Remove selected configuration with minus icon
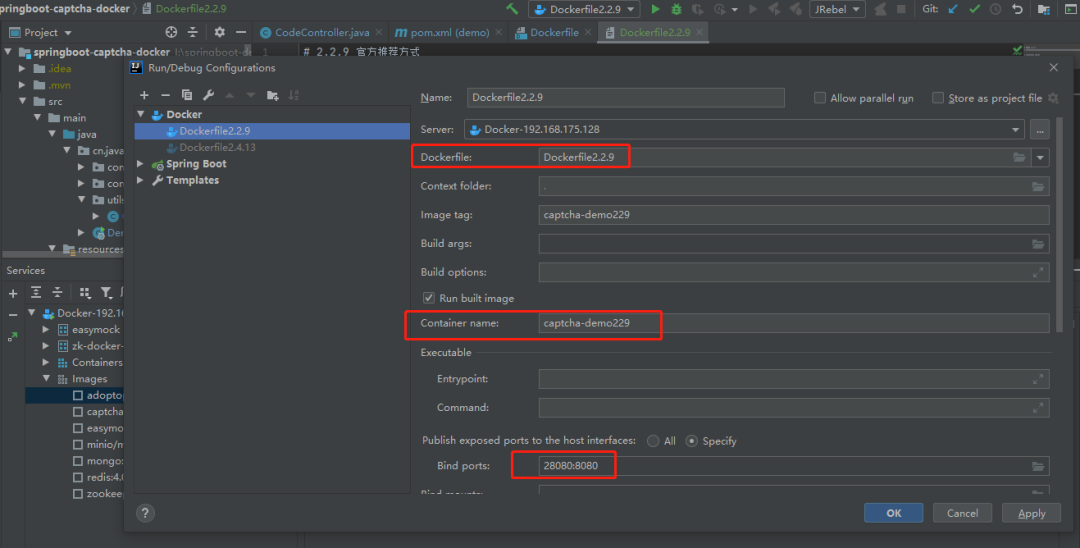 point(165,95)
